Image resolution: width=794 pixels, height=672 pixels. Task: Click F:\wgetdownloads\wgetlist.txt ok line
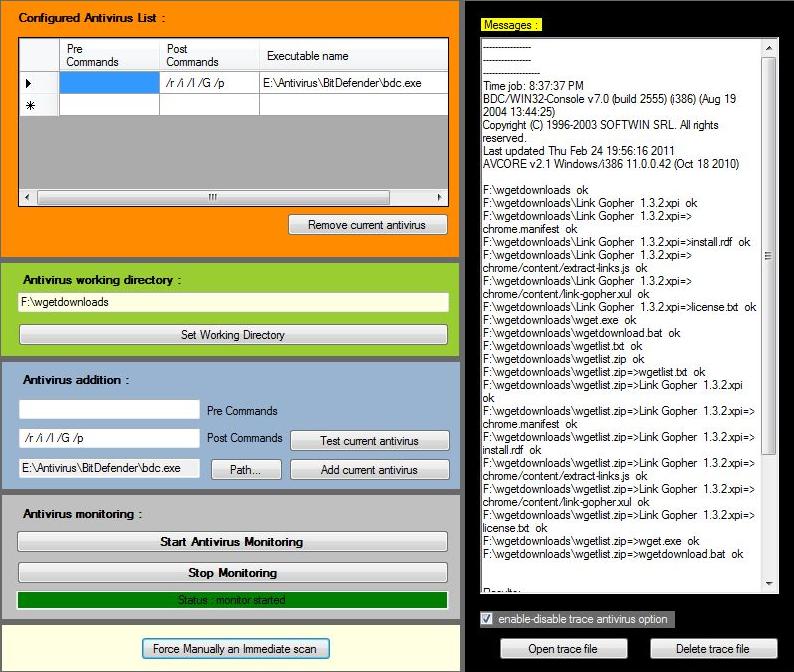tap(563, 346)
